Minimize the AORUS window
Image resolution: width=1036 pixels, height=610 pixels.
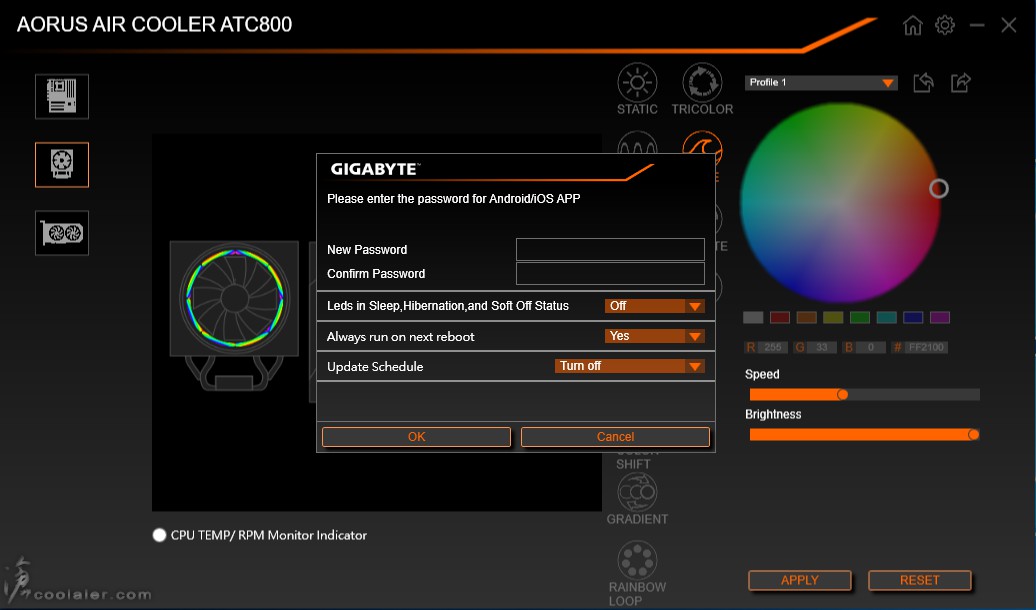click(x=977, y=26)
